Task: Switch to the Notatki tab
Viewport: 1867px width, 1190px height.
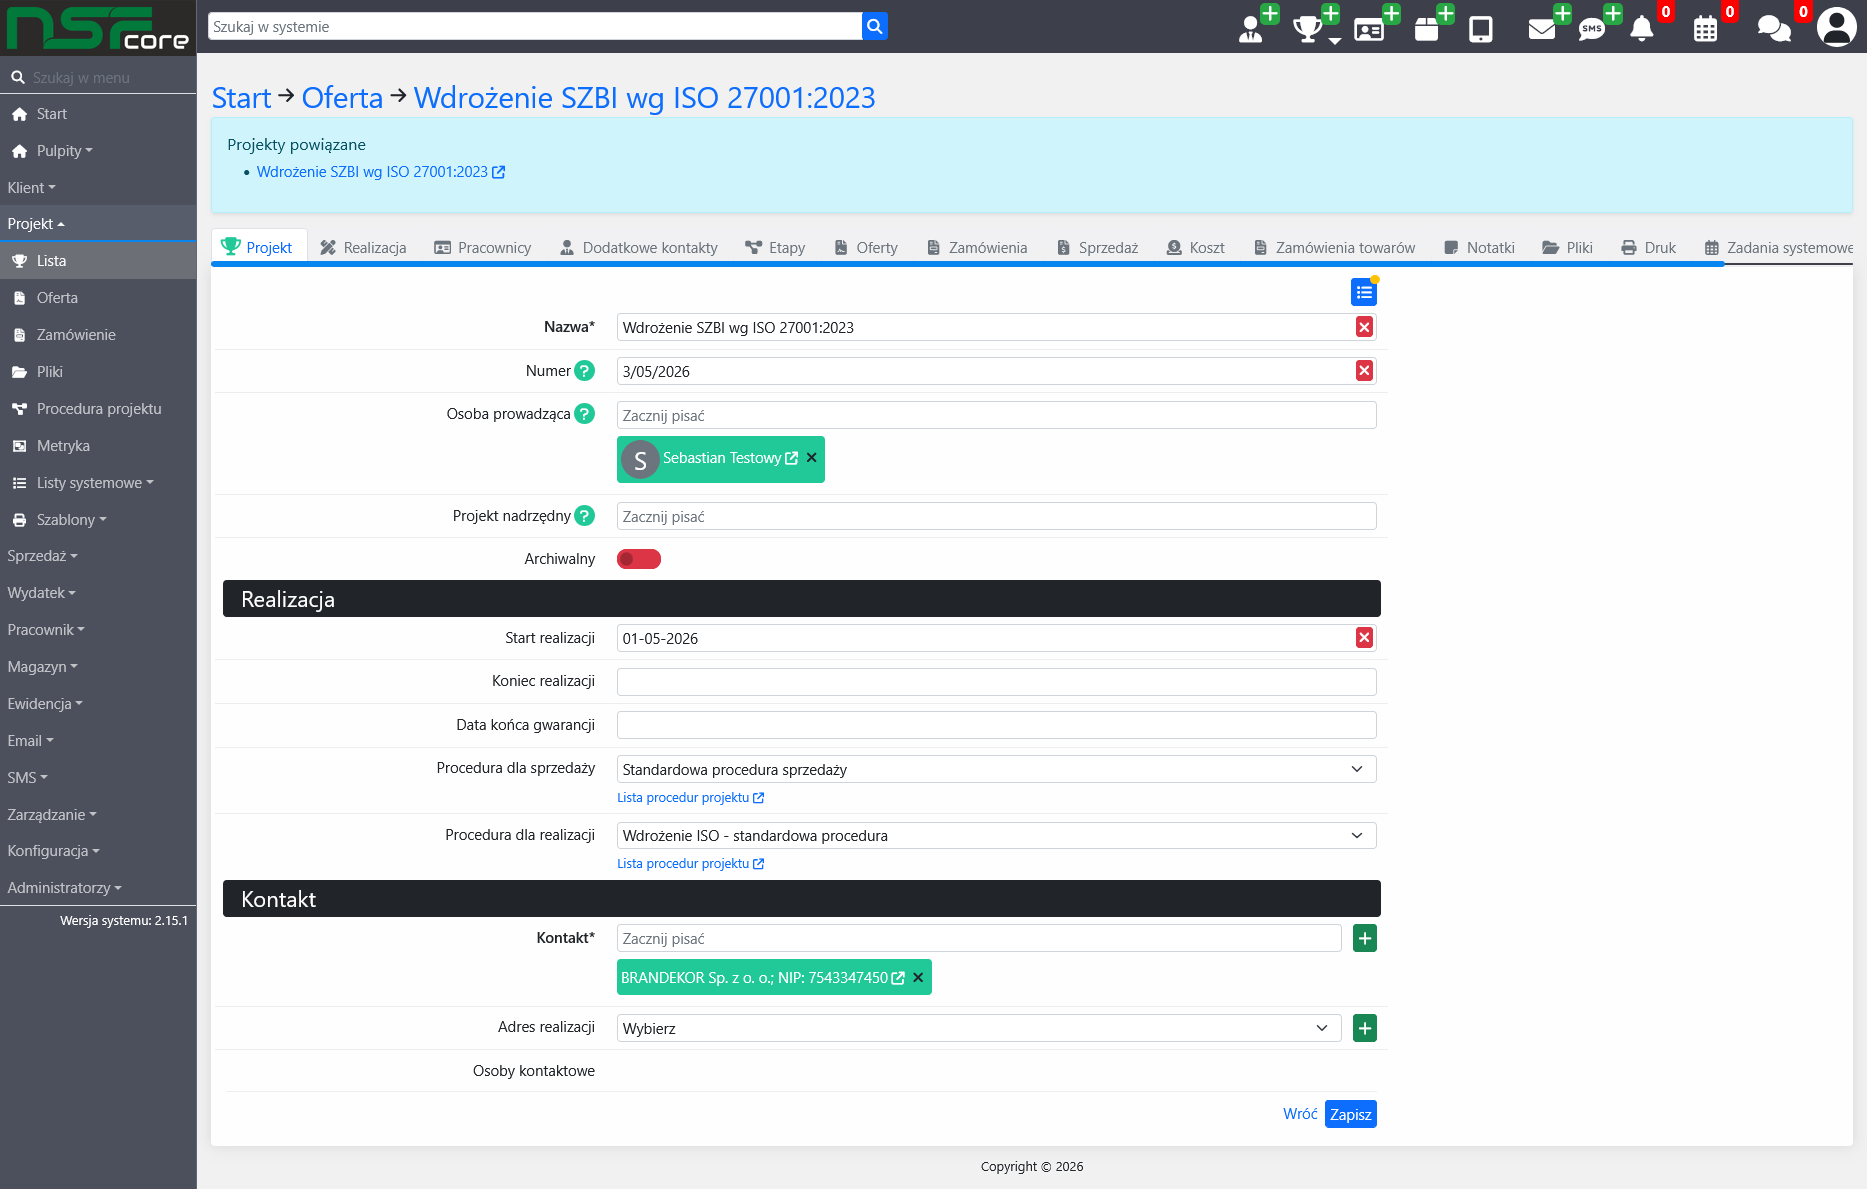Action: pyautogui.click(x=1479, y=248)
